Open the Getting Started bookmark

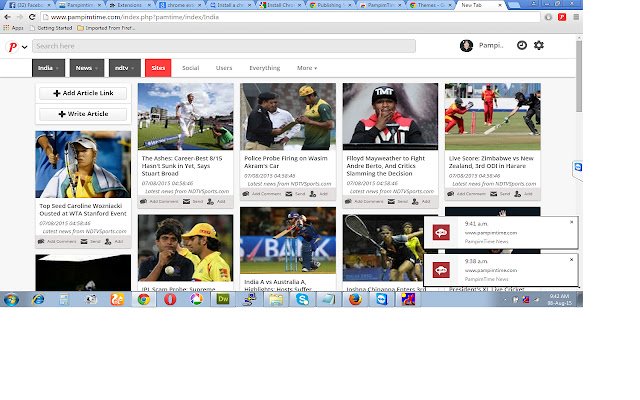point(51,28)
